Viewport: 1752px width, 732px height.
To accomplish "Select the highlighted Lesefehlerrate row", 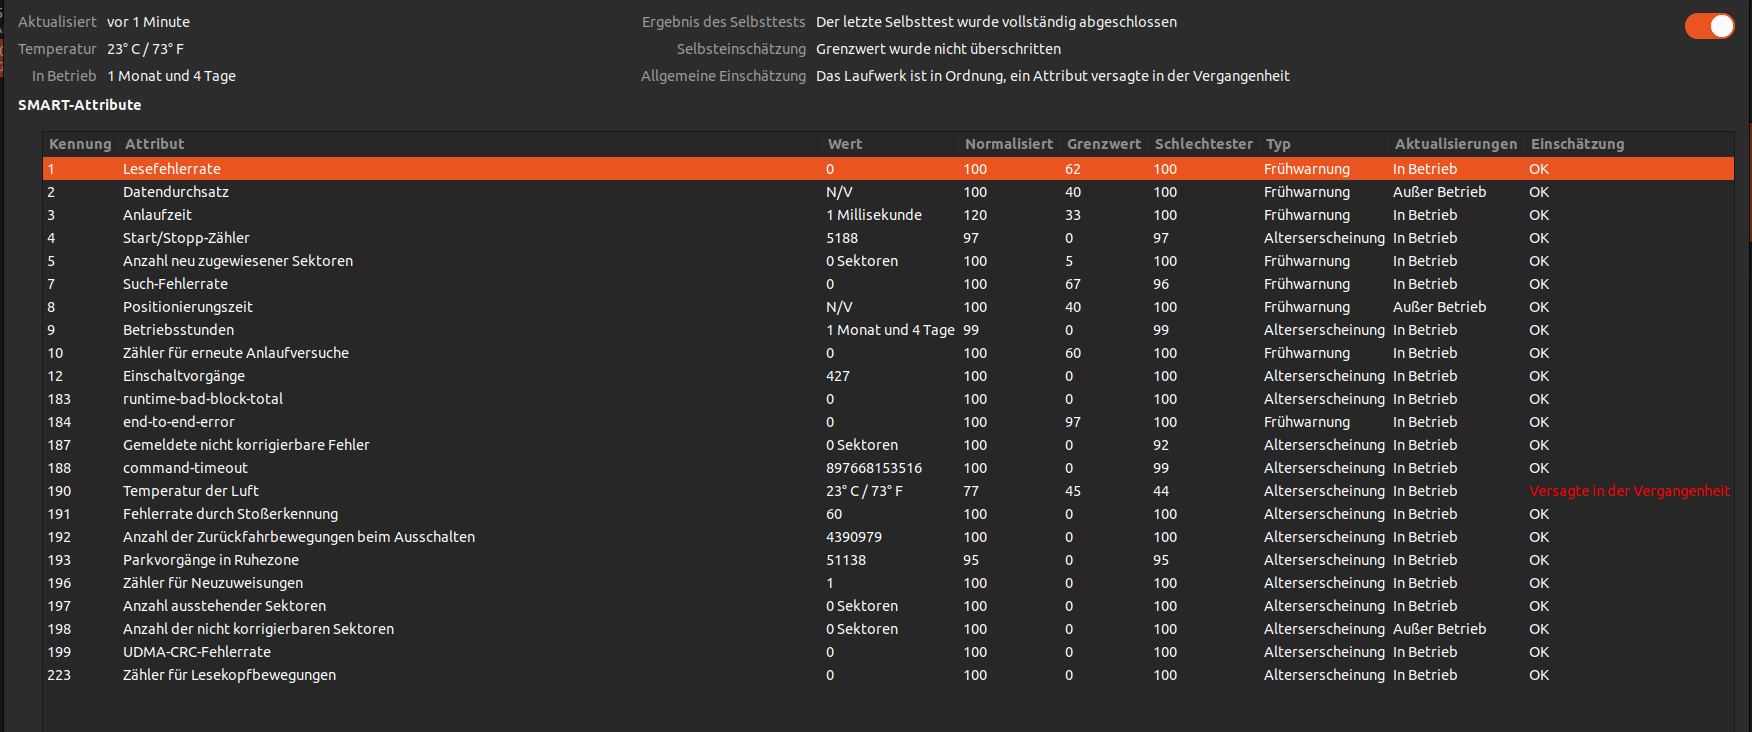I will point(888,169).
